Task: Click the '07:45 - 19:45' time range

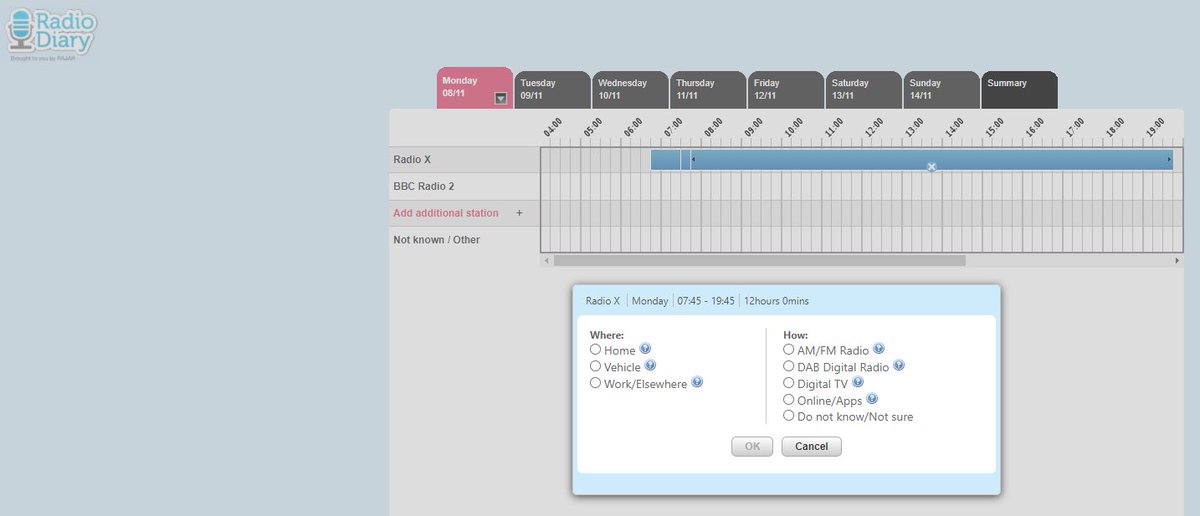Action: click(x=706, y=300)
